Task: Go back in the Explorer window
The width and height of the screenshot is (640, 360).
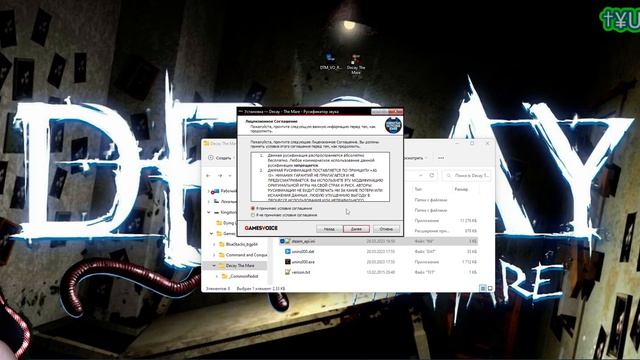Action: click(209, 176)
